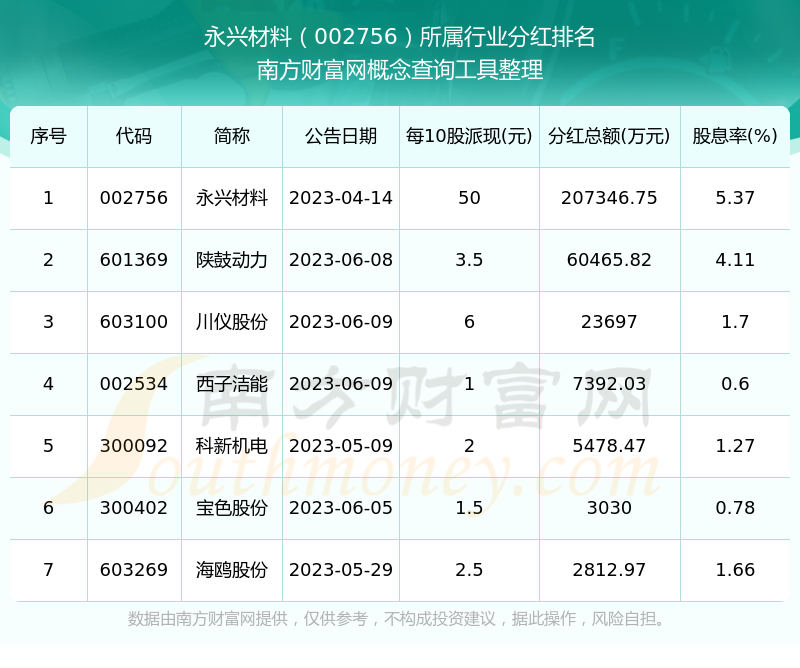Click row number 7
800x668 pixels.
point(48,570)
